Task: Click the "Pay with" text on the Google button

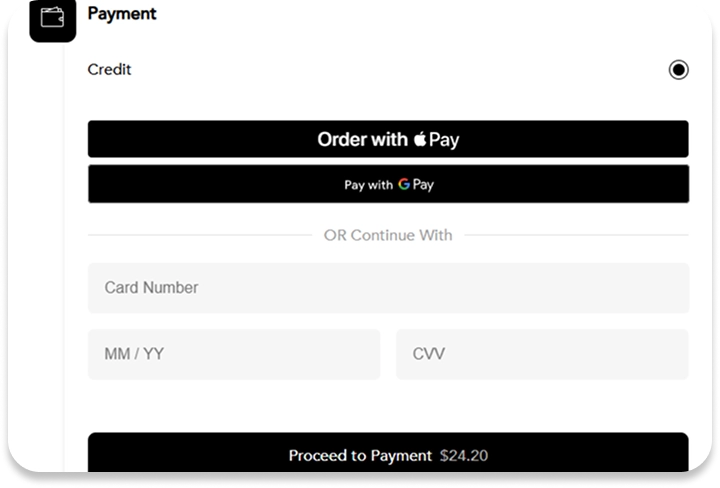Action: tap(368, 185)
